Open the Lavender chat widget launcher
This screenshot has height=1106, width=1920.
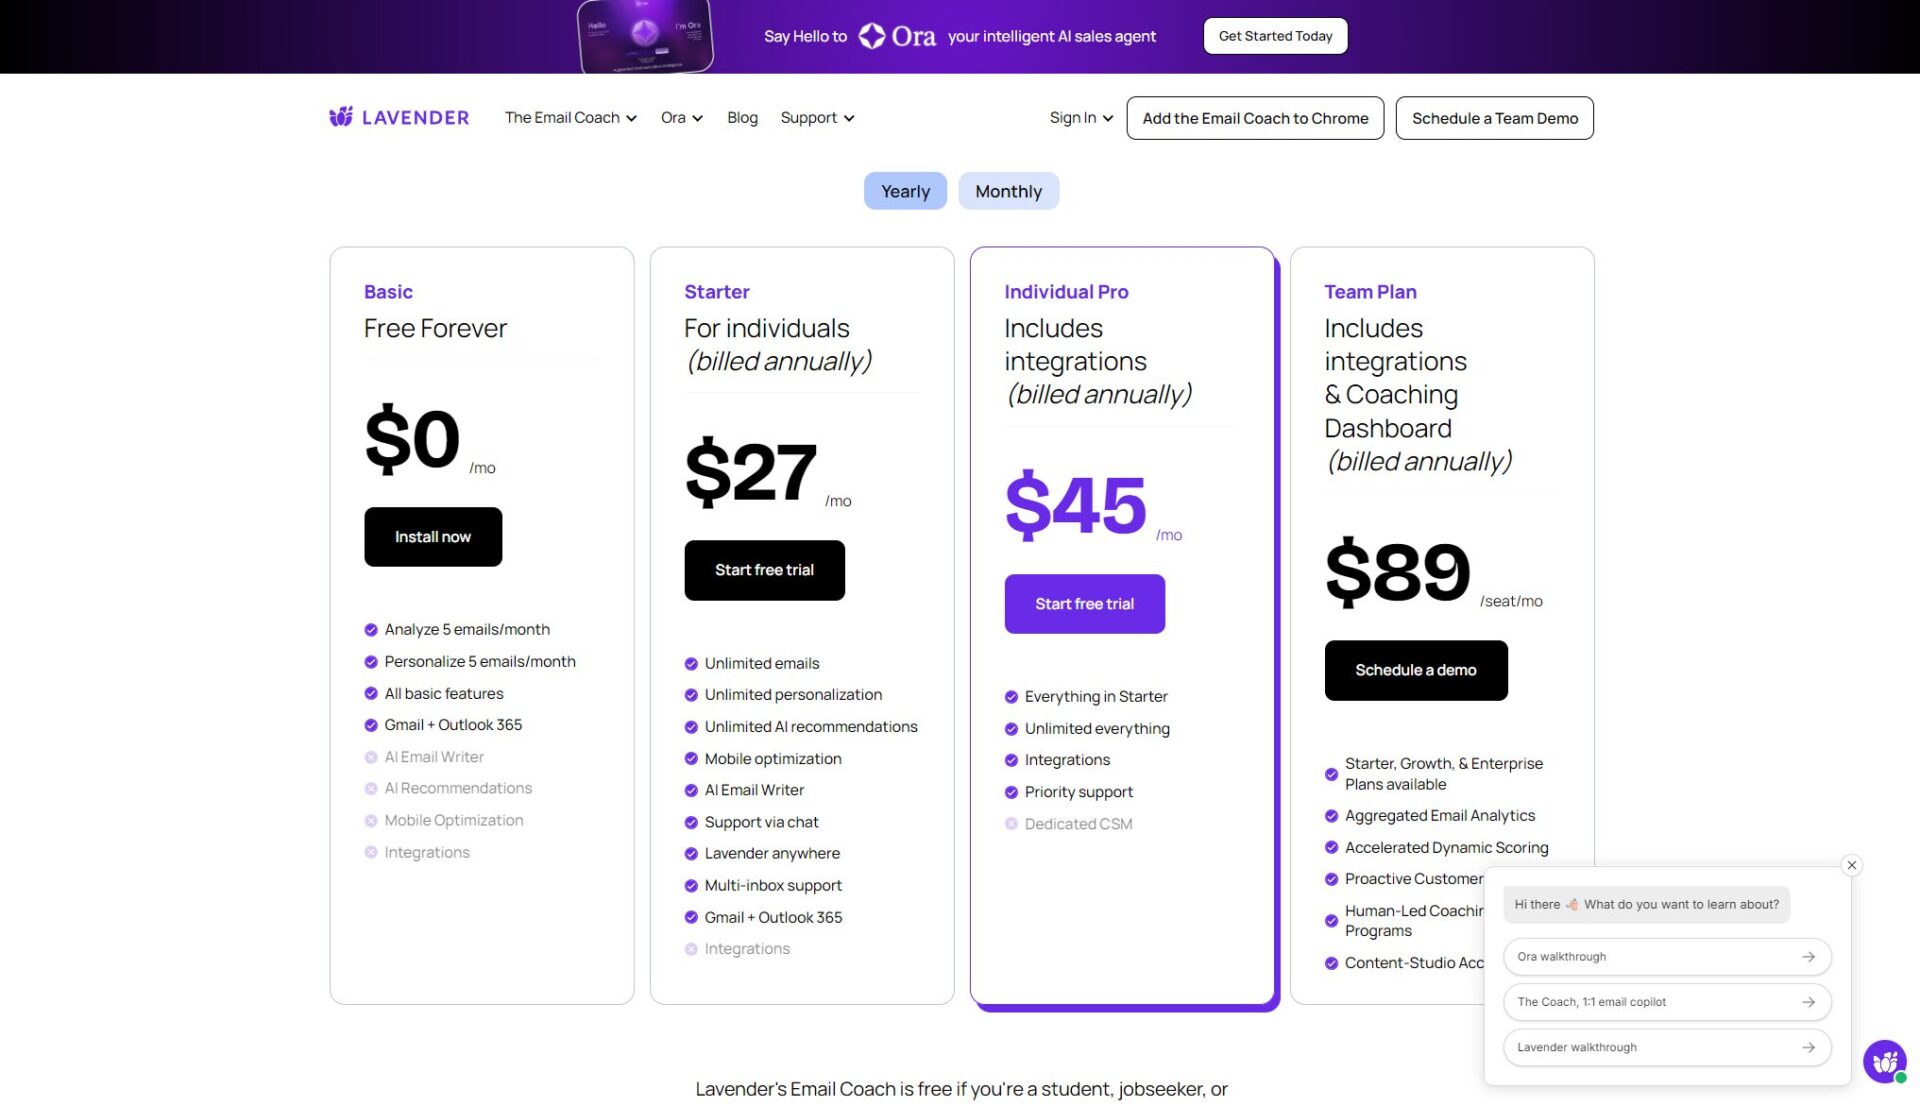(x=1884, y=1061)
